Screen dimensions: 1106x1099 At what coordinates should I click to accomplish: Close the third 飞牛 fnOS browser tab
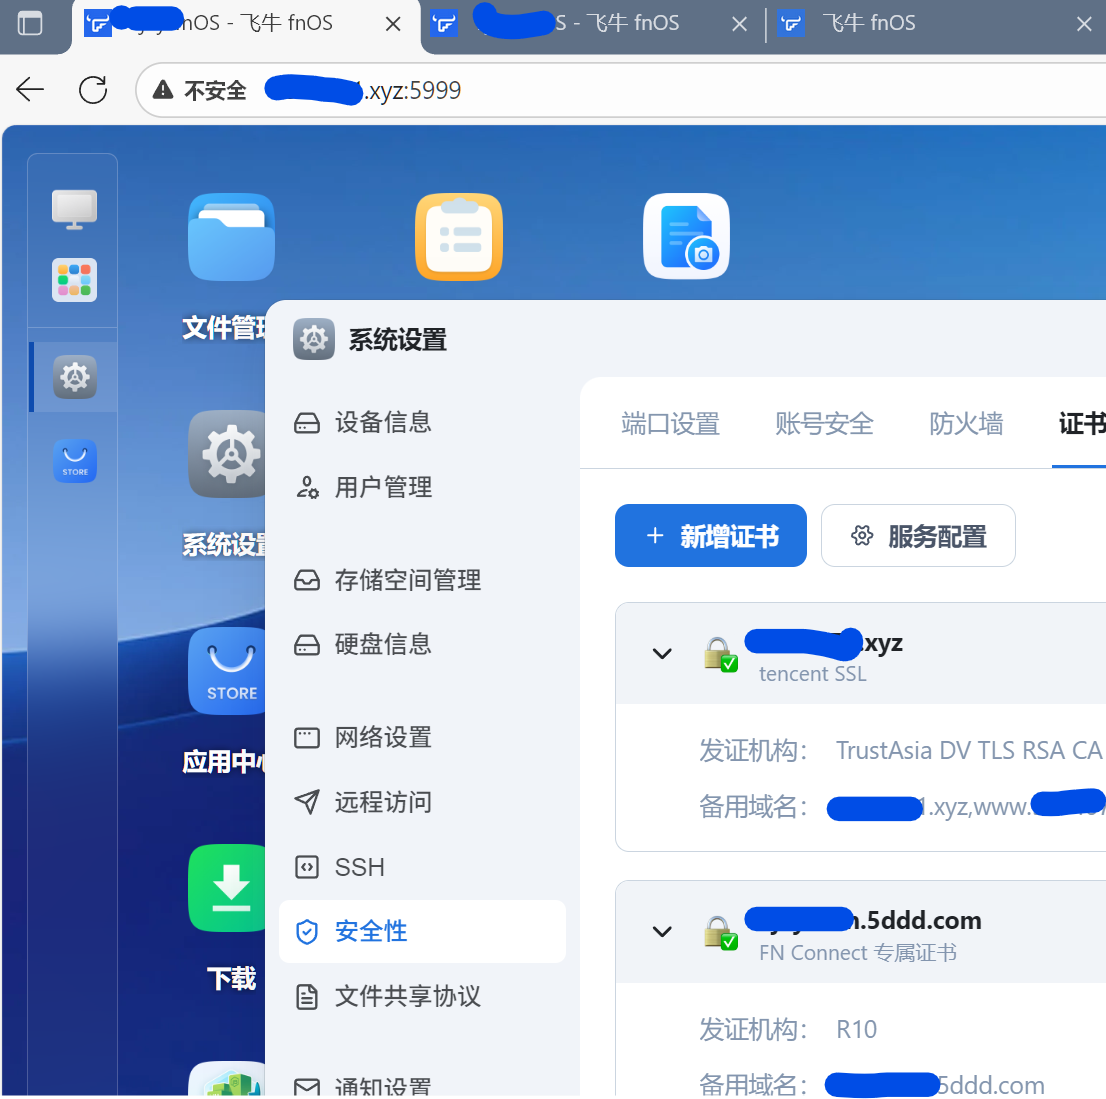pyautogui.click(x=1084, y=24)
